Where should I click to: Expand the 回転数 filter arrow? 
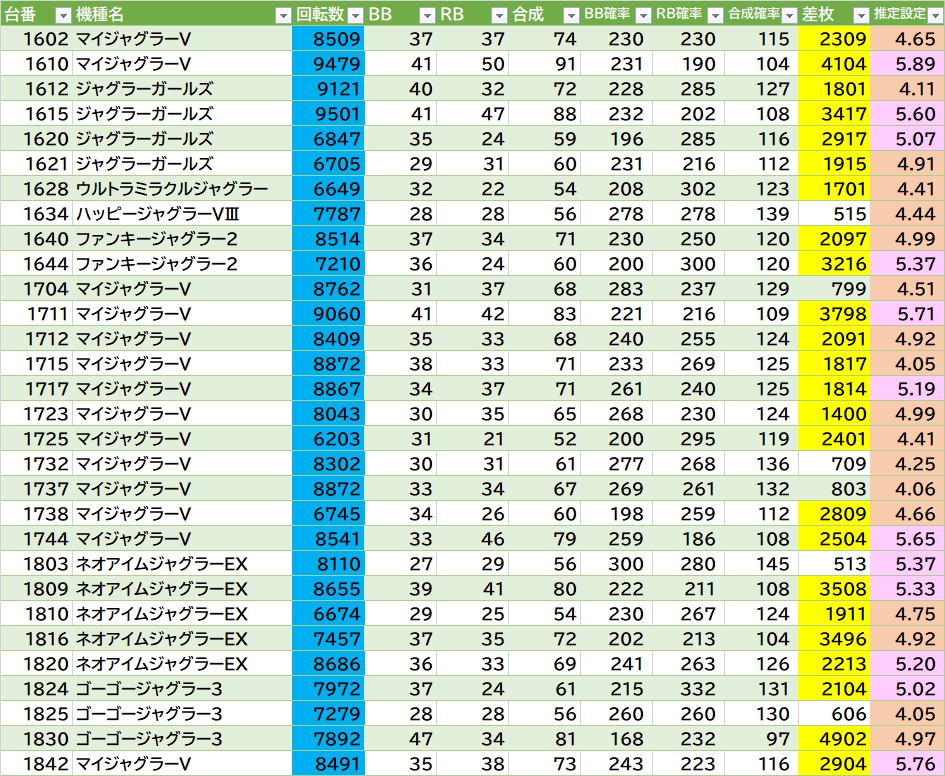click(355, 15)
